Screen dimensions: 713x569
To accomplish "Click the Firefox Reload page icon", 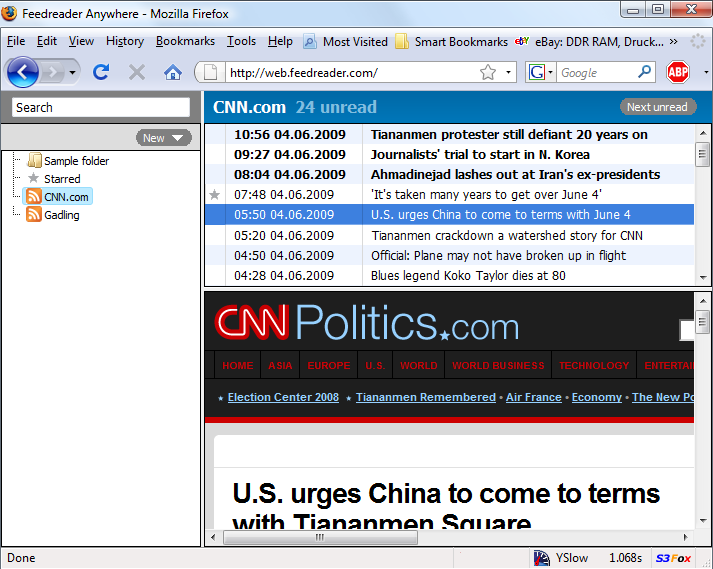I will pos(101,72).
